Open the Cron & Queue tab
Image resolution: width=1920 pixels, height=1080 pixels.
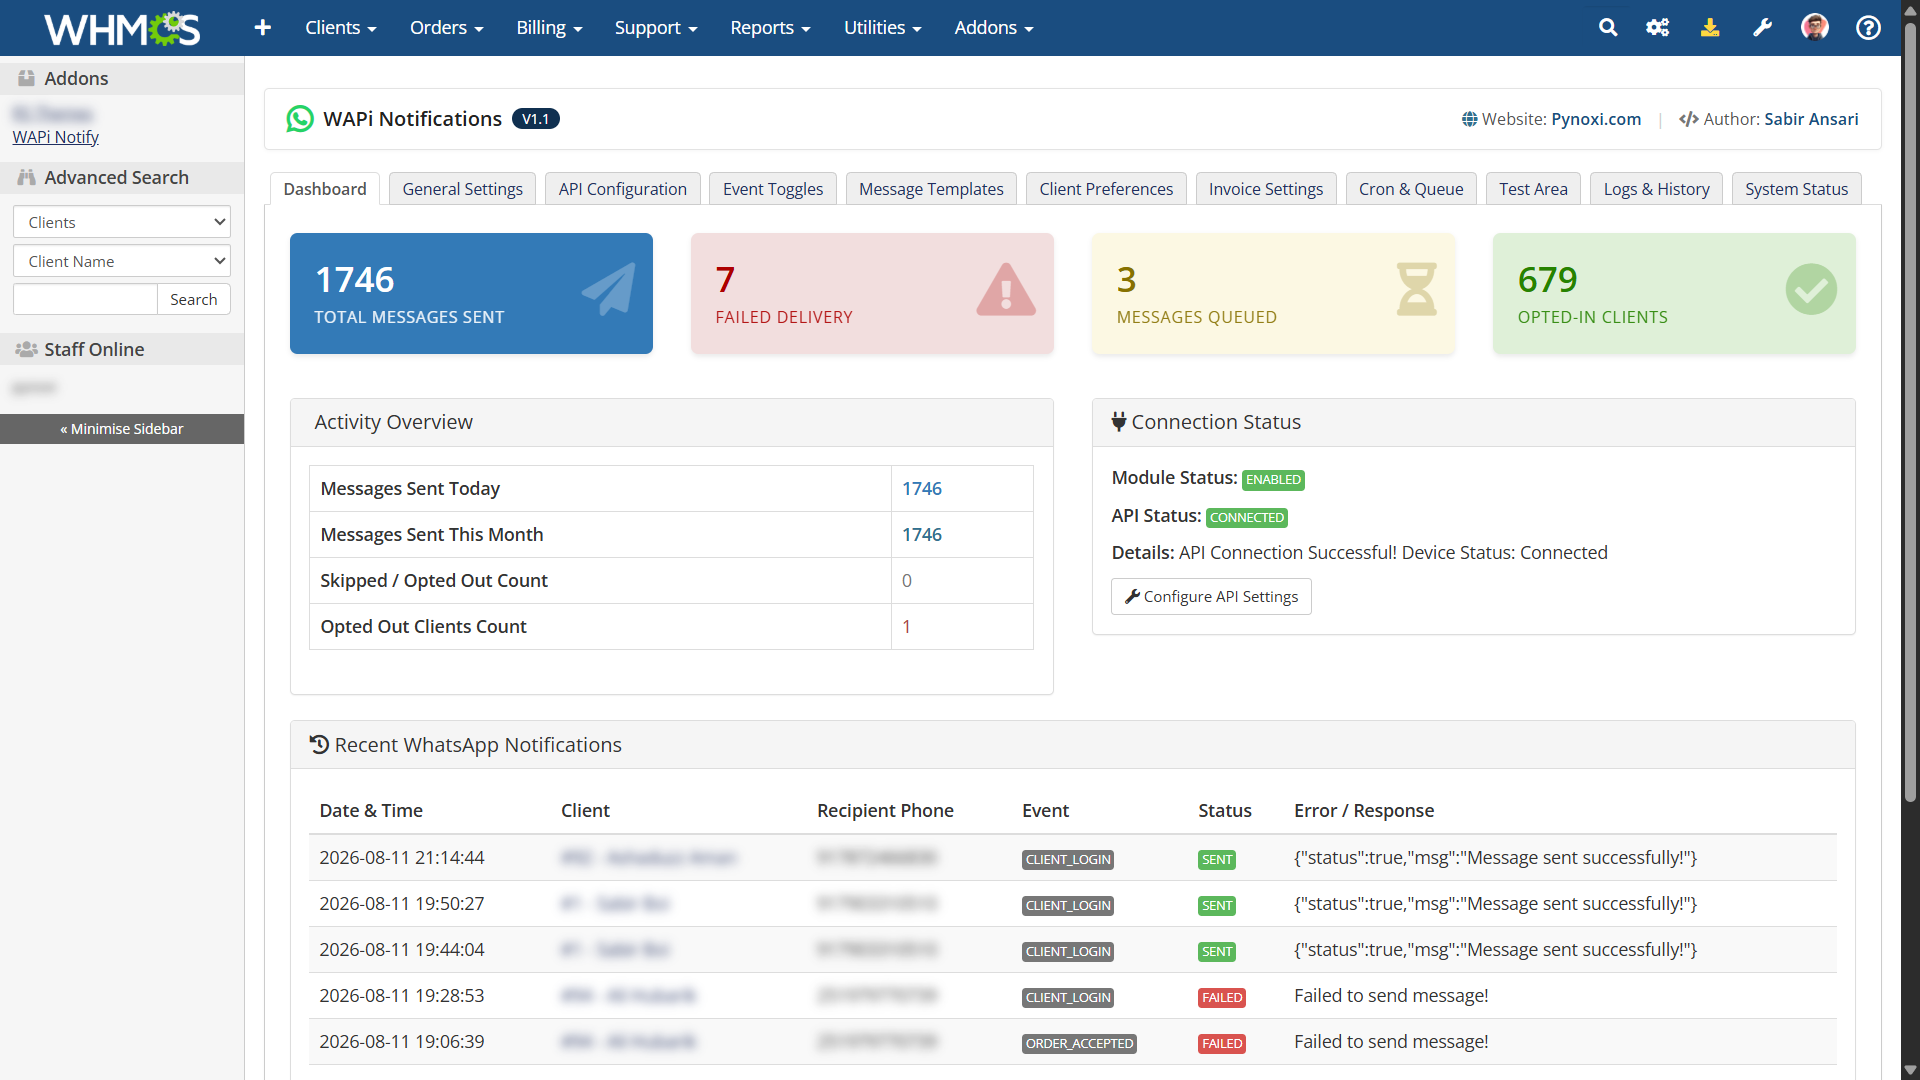[x=1411, y=189]
